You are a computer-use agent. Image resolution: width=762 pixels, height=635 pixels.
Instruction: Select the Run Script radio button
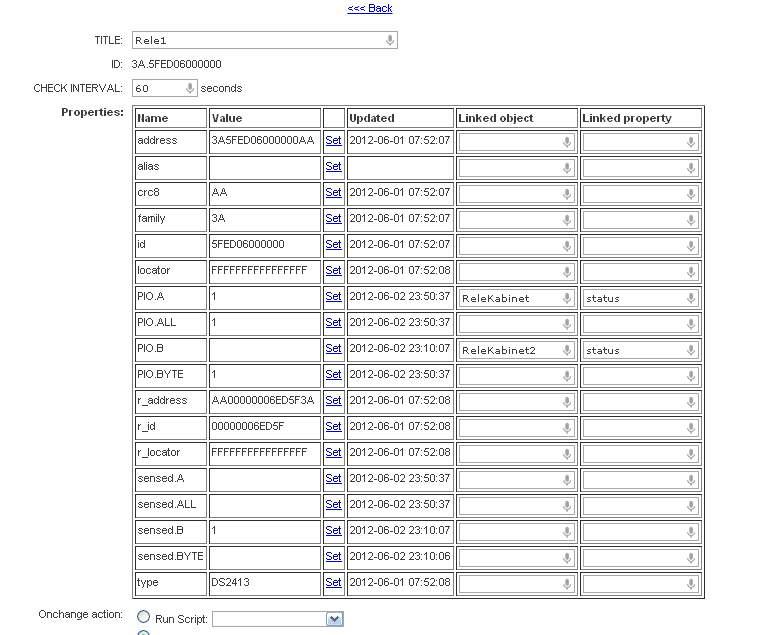click(143, 617)
